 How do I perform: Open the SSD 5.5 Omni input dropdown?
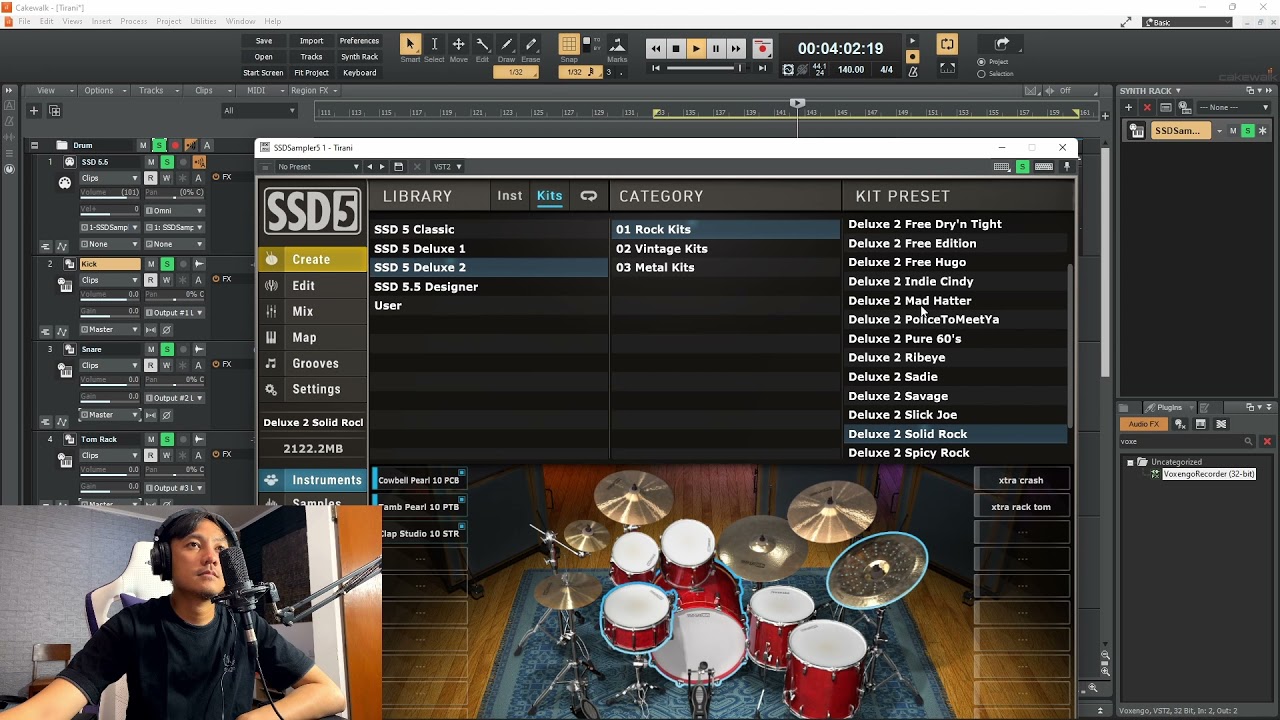175,211
